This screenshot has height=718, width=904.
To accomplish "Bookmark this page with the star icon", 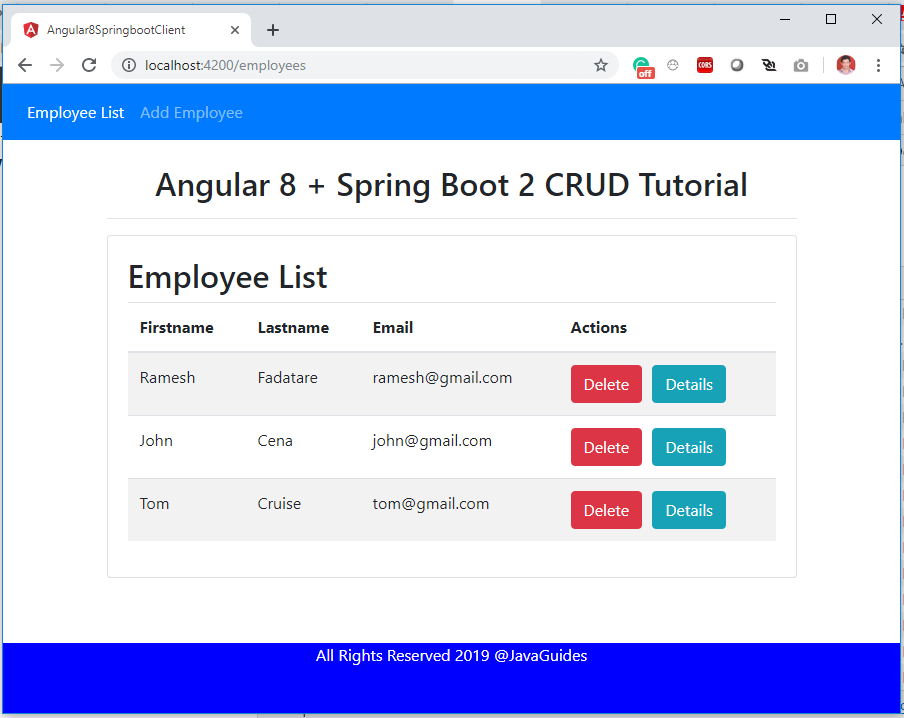I will pos(601,65).
